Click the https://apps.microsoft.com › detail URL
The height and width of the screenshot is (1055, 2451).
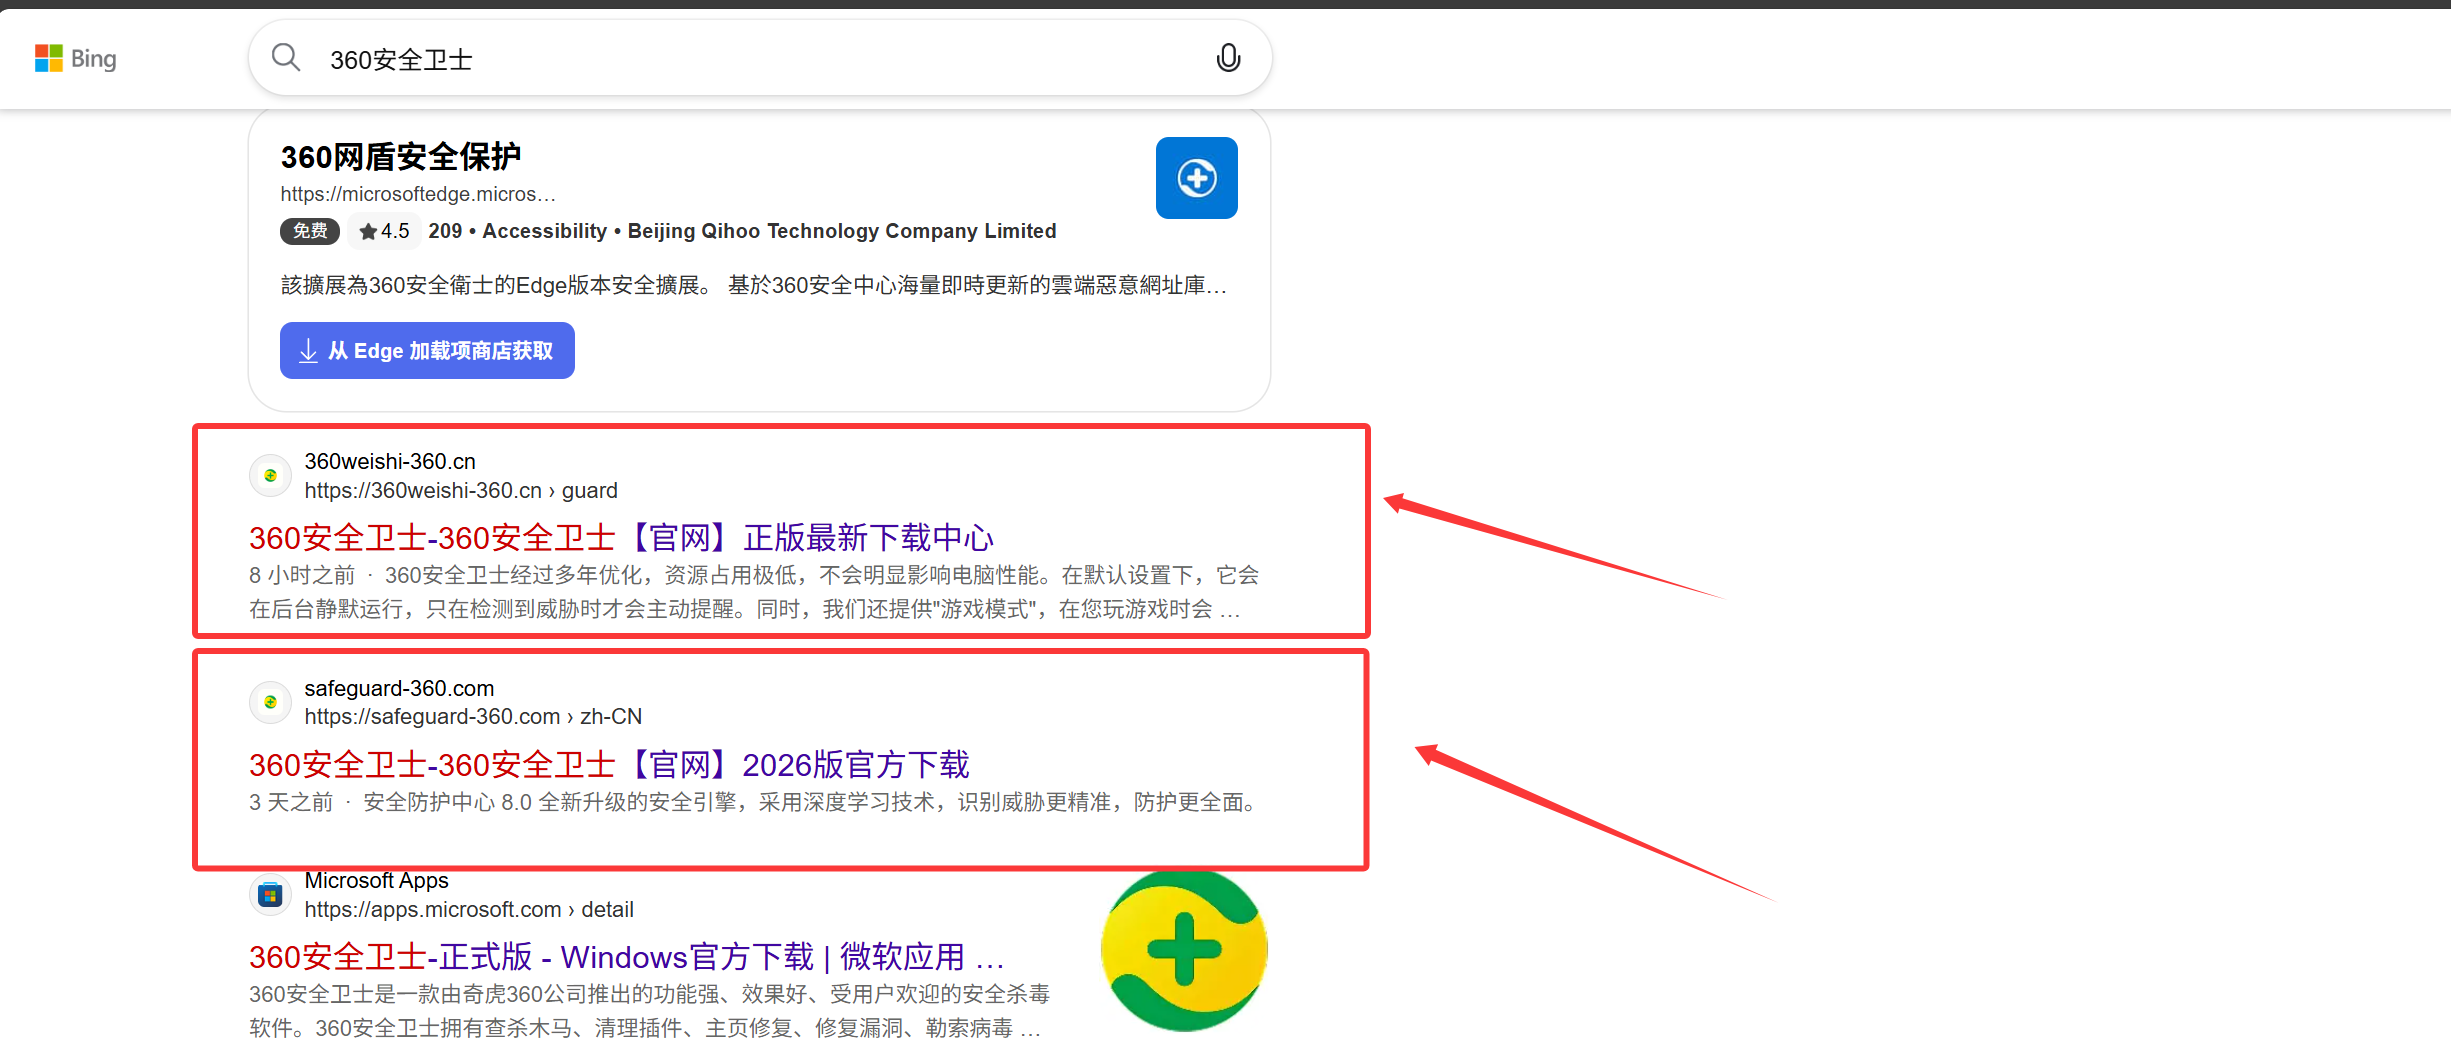coord(469,910)
